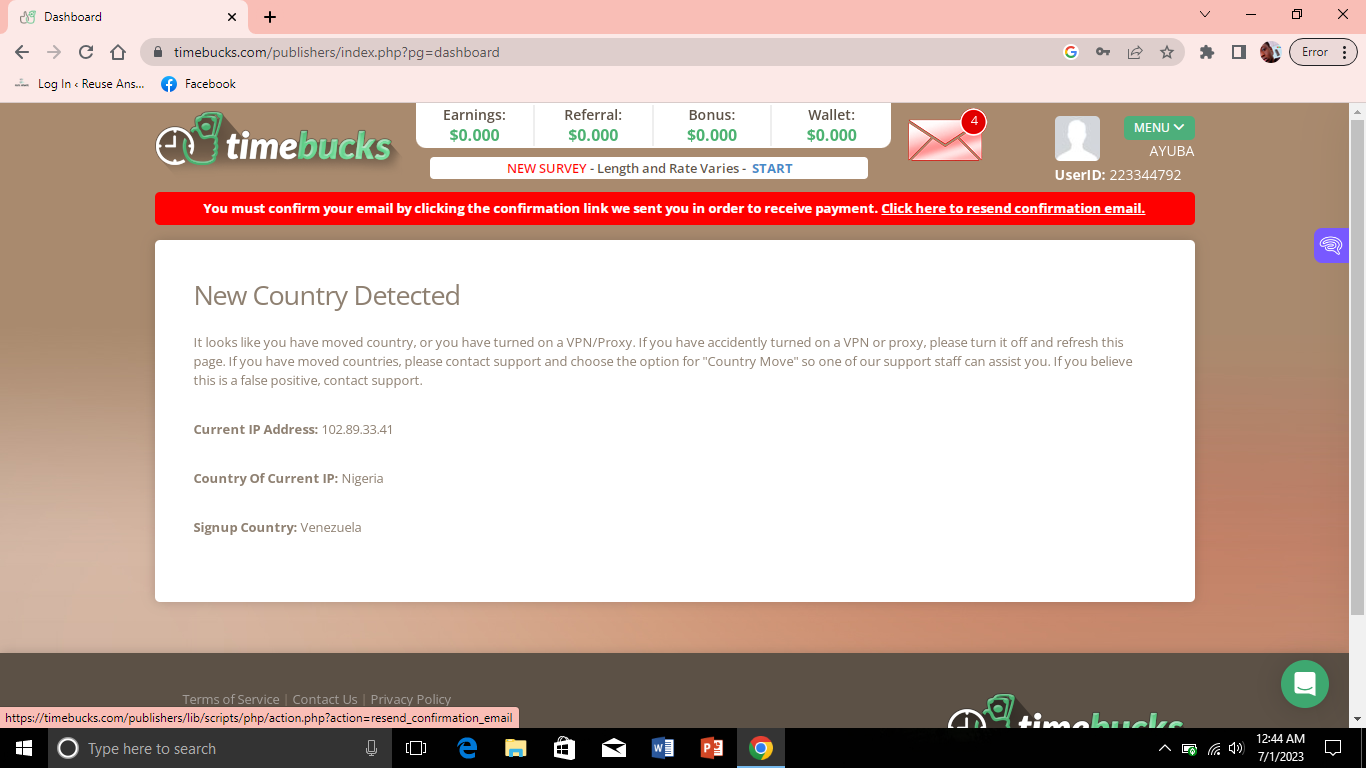Click Signup Country Venezuela text

[x=277, y=527]
